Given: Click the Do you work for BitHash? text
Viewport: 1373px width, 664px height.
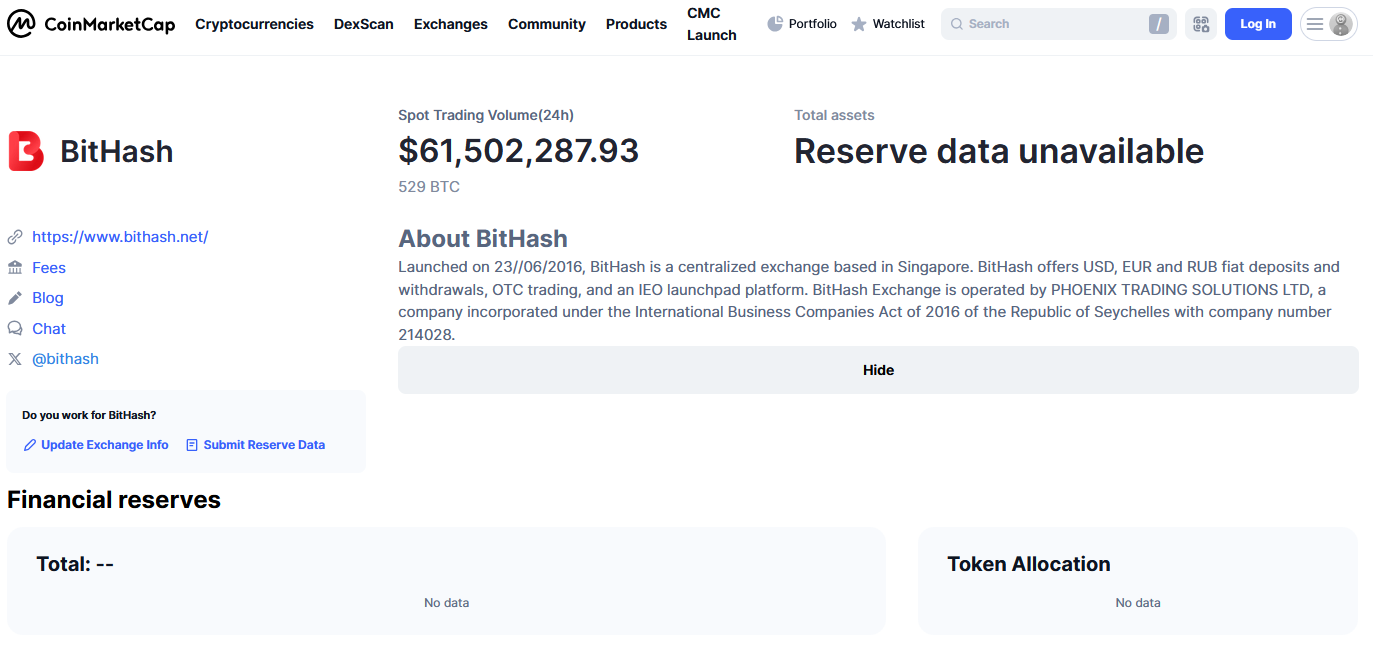Looking at the screenshot, I should coord(89,415).
